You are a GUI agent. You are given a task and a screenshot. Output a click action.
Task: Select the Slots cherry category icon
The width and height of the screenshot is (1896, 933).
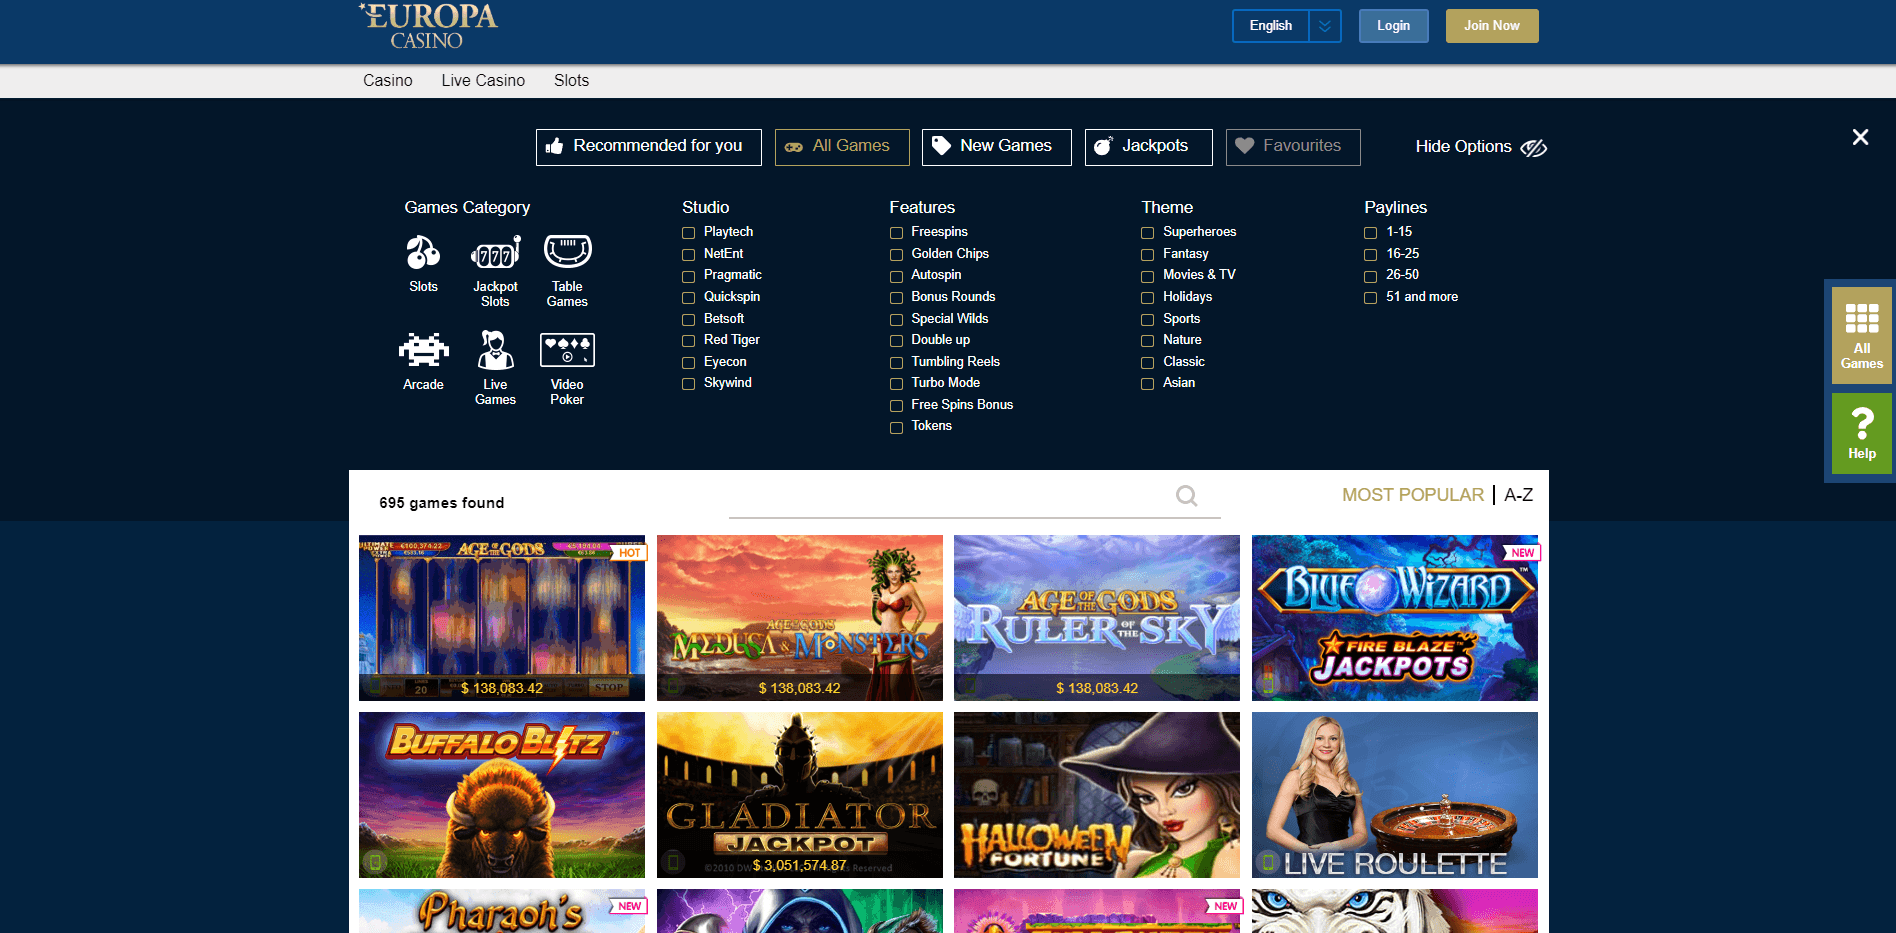(423, 253)
